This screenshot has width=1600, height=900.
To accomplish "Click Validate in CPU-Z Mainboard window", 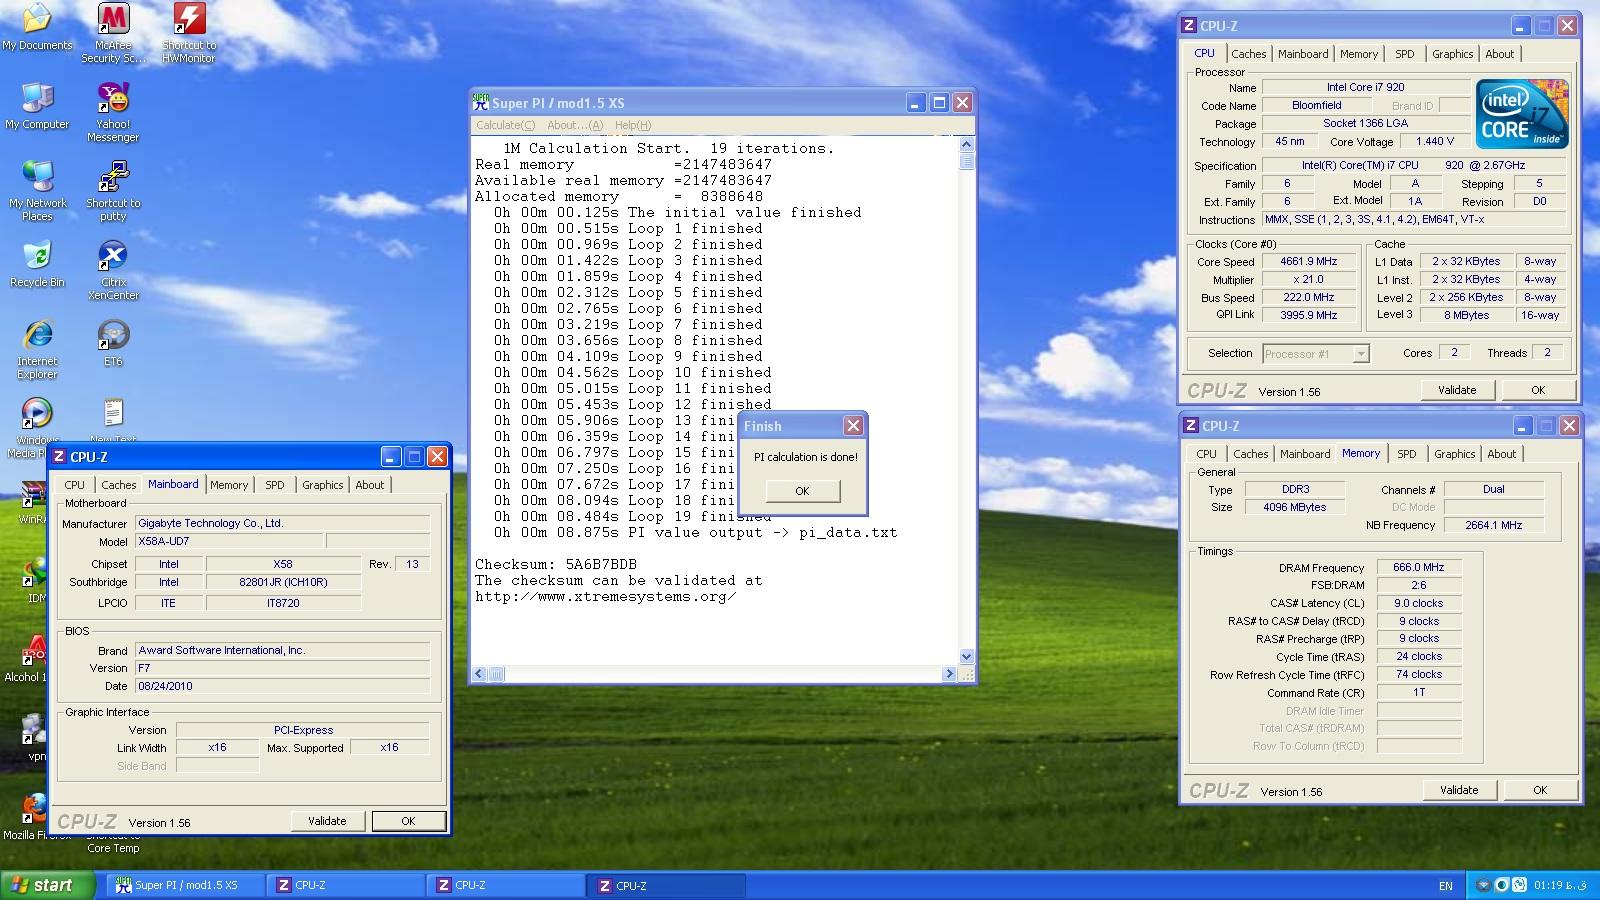I will [x=327, y=821].
